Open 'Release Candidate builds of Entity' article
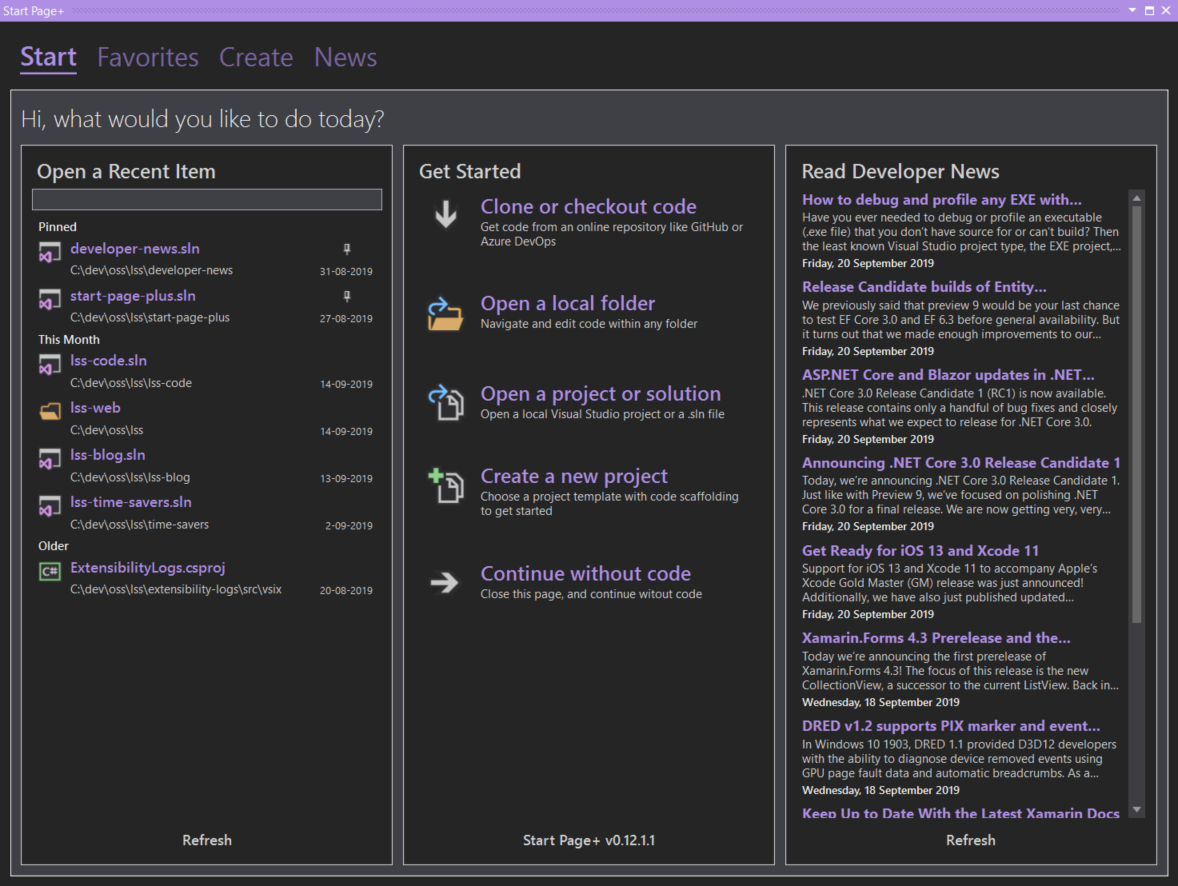The image size is (1178, 886). (924, 287)
